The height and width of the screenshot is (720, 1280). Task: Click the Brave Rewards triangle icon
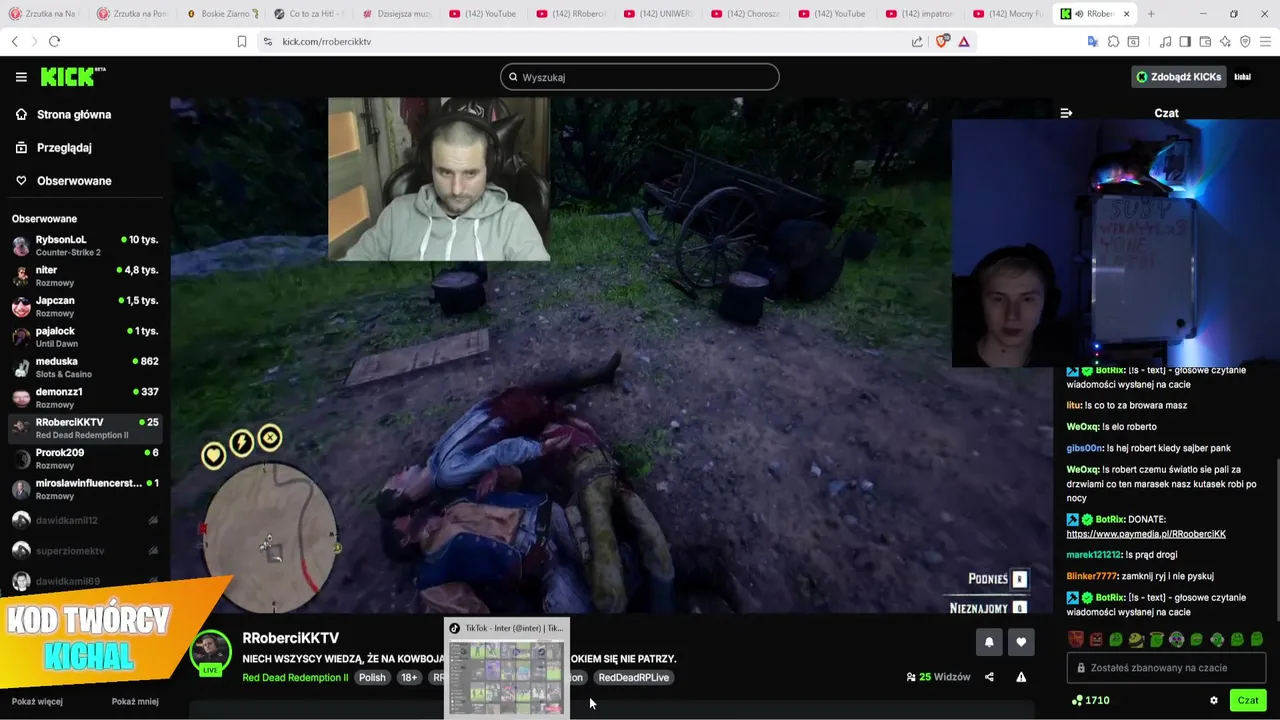[964, 41]
